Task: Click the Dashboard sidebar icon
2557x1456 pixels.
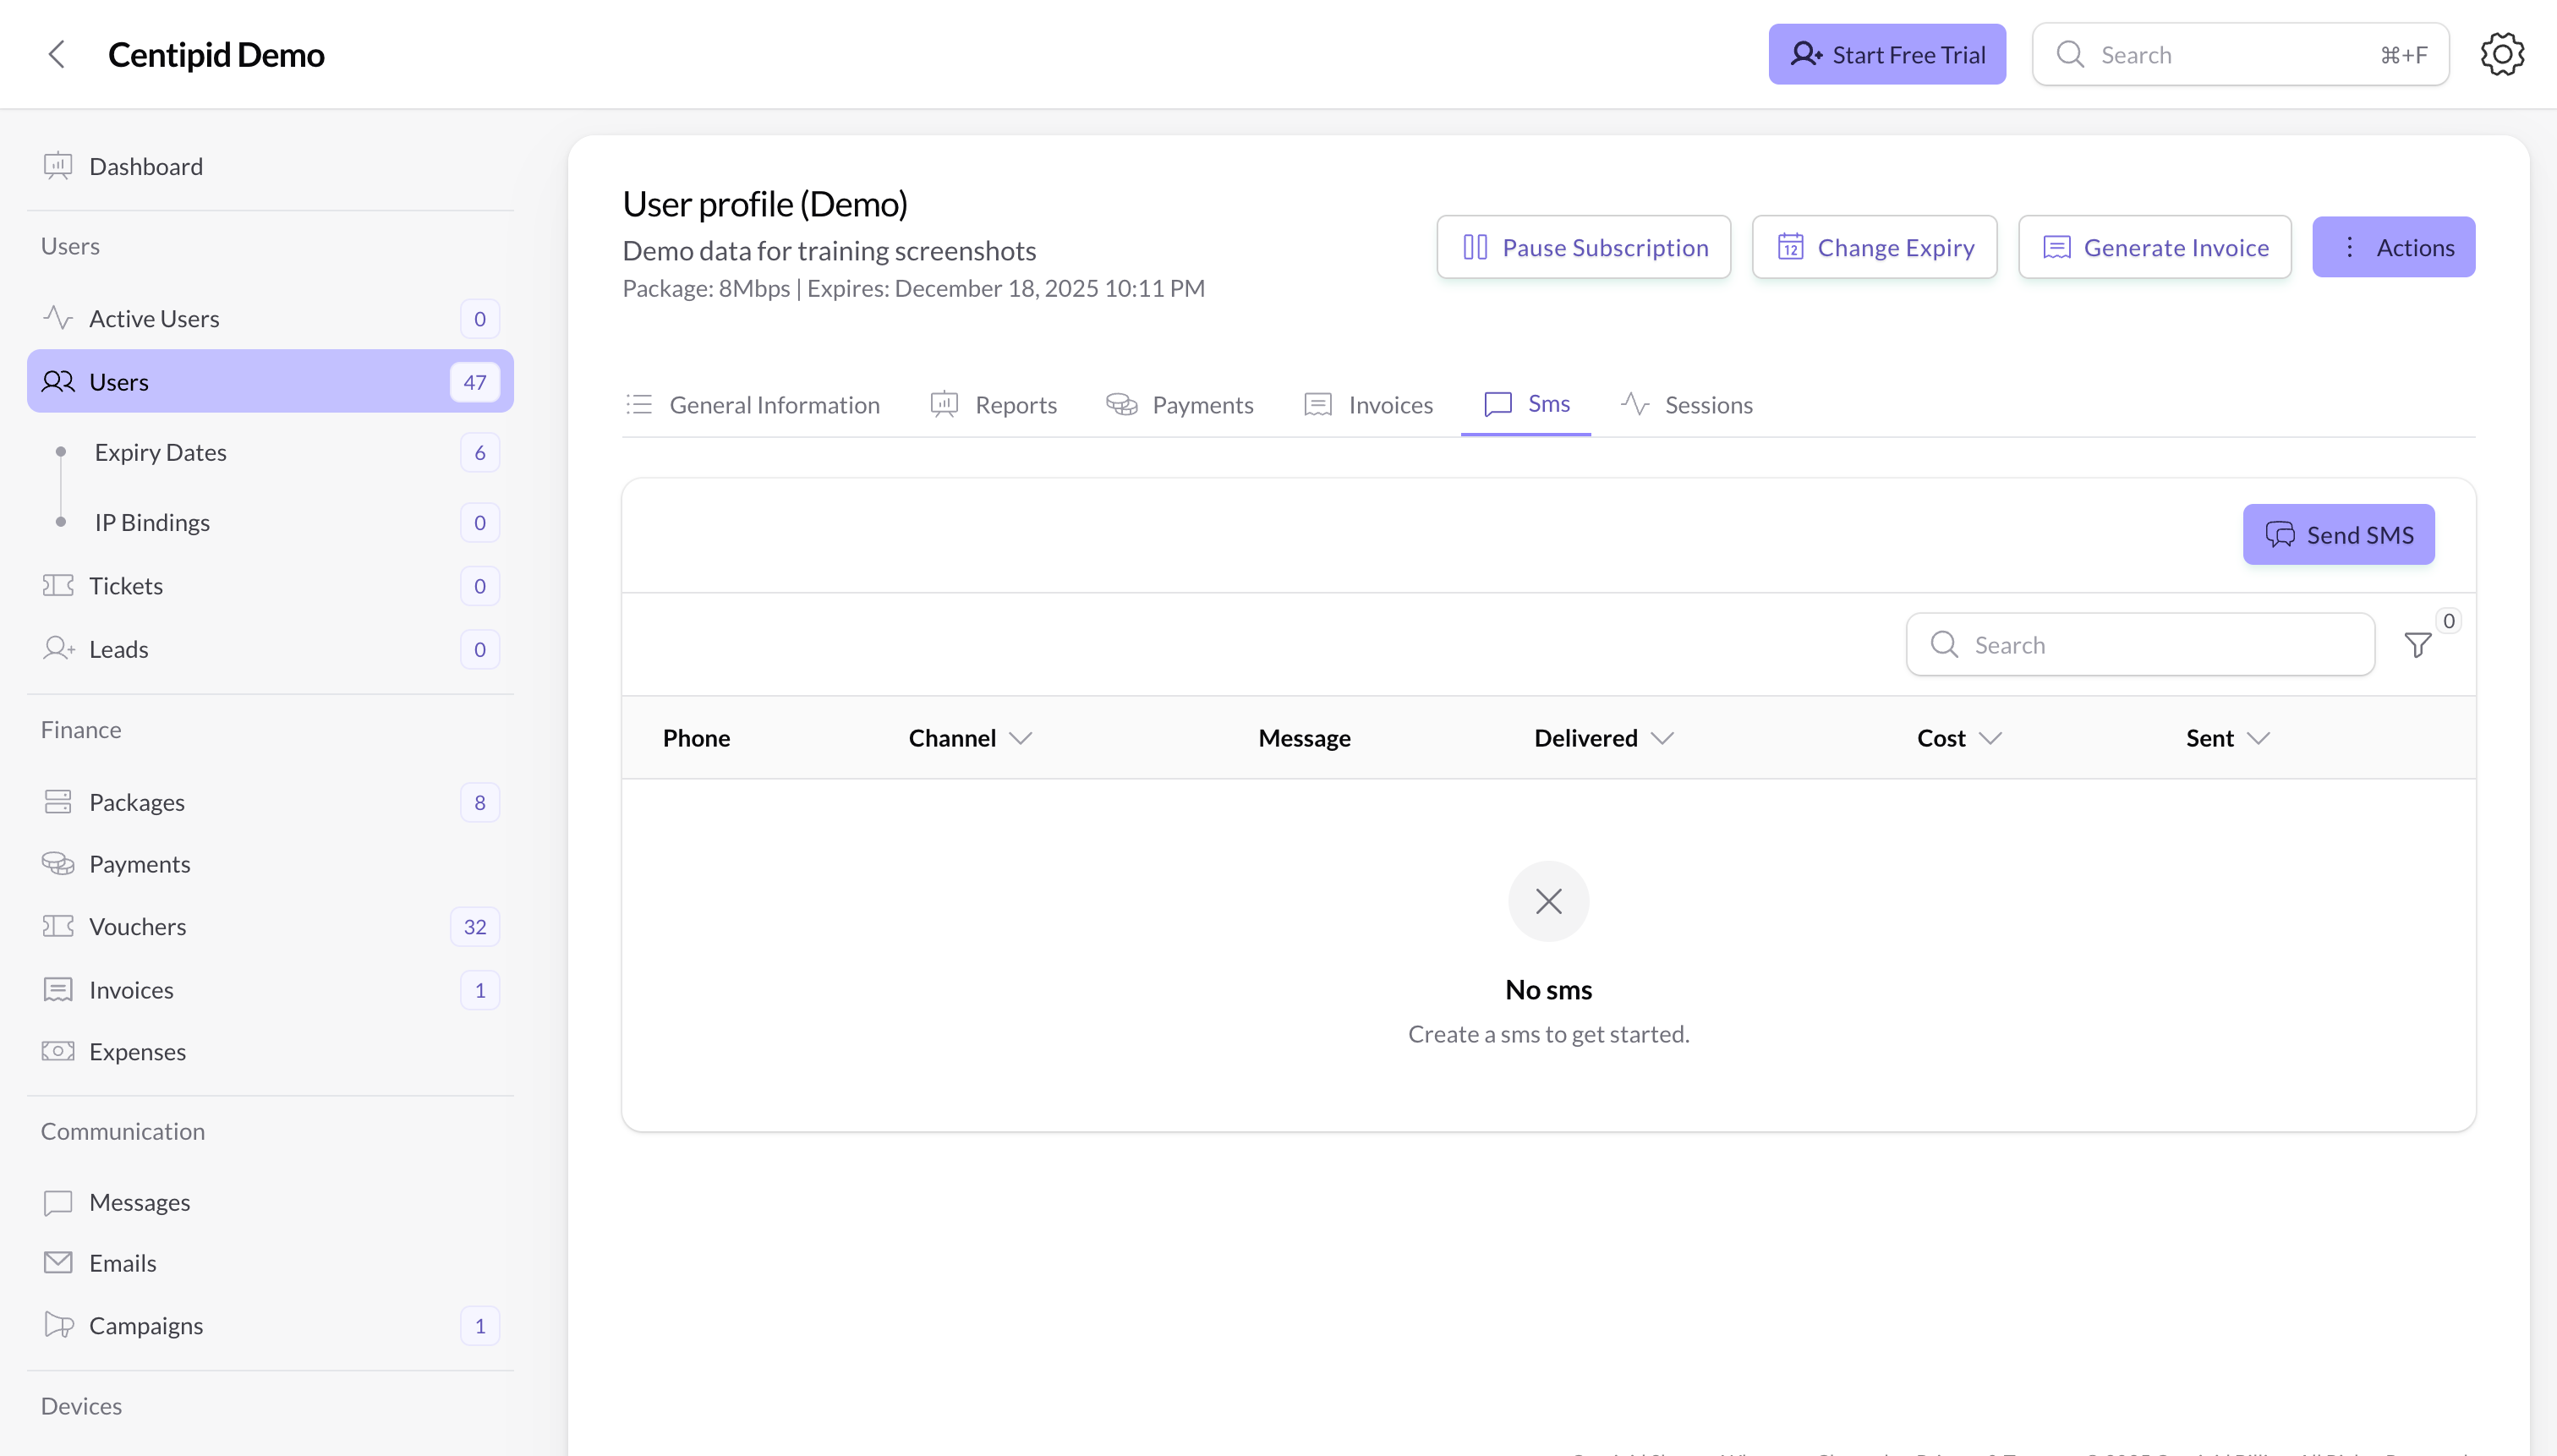Action: [x=58, y=166]
